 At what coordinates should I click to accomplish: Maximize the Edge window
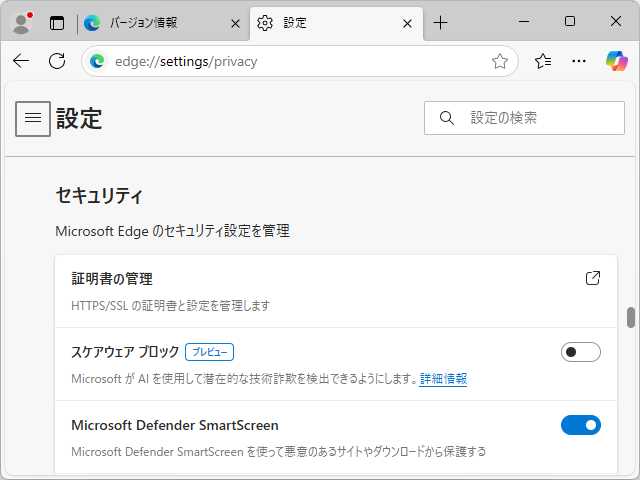pos(570,22)
